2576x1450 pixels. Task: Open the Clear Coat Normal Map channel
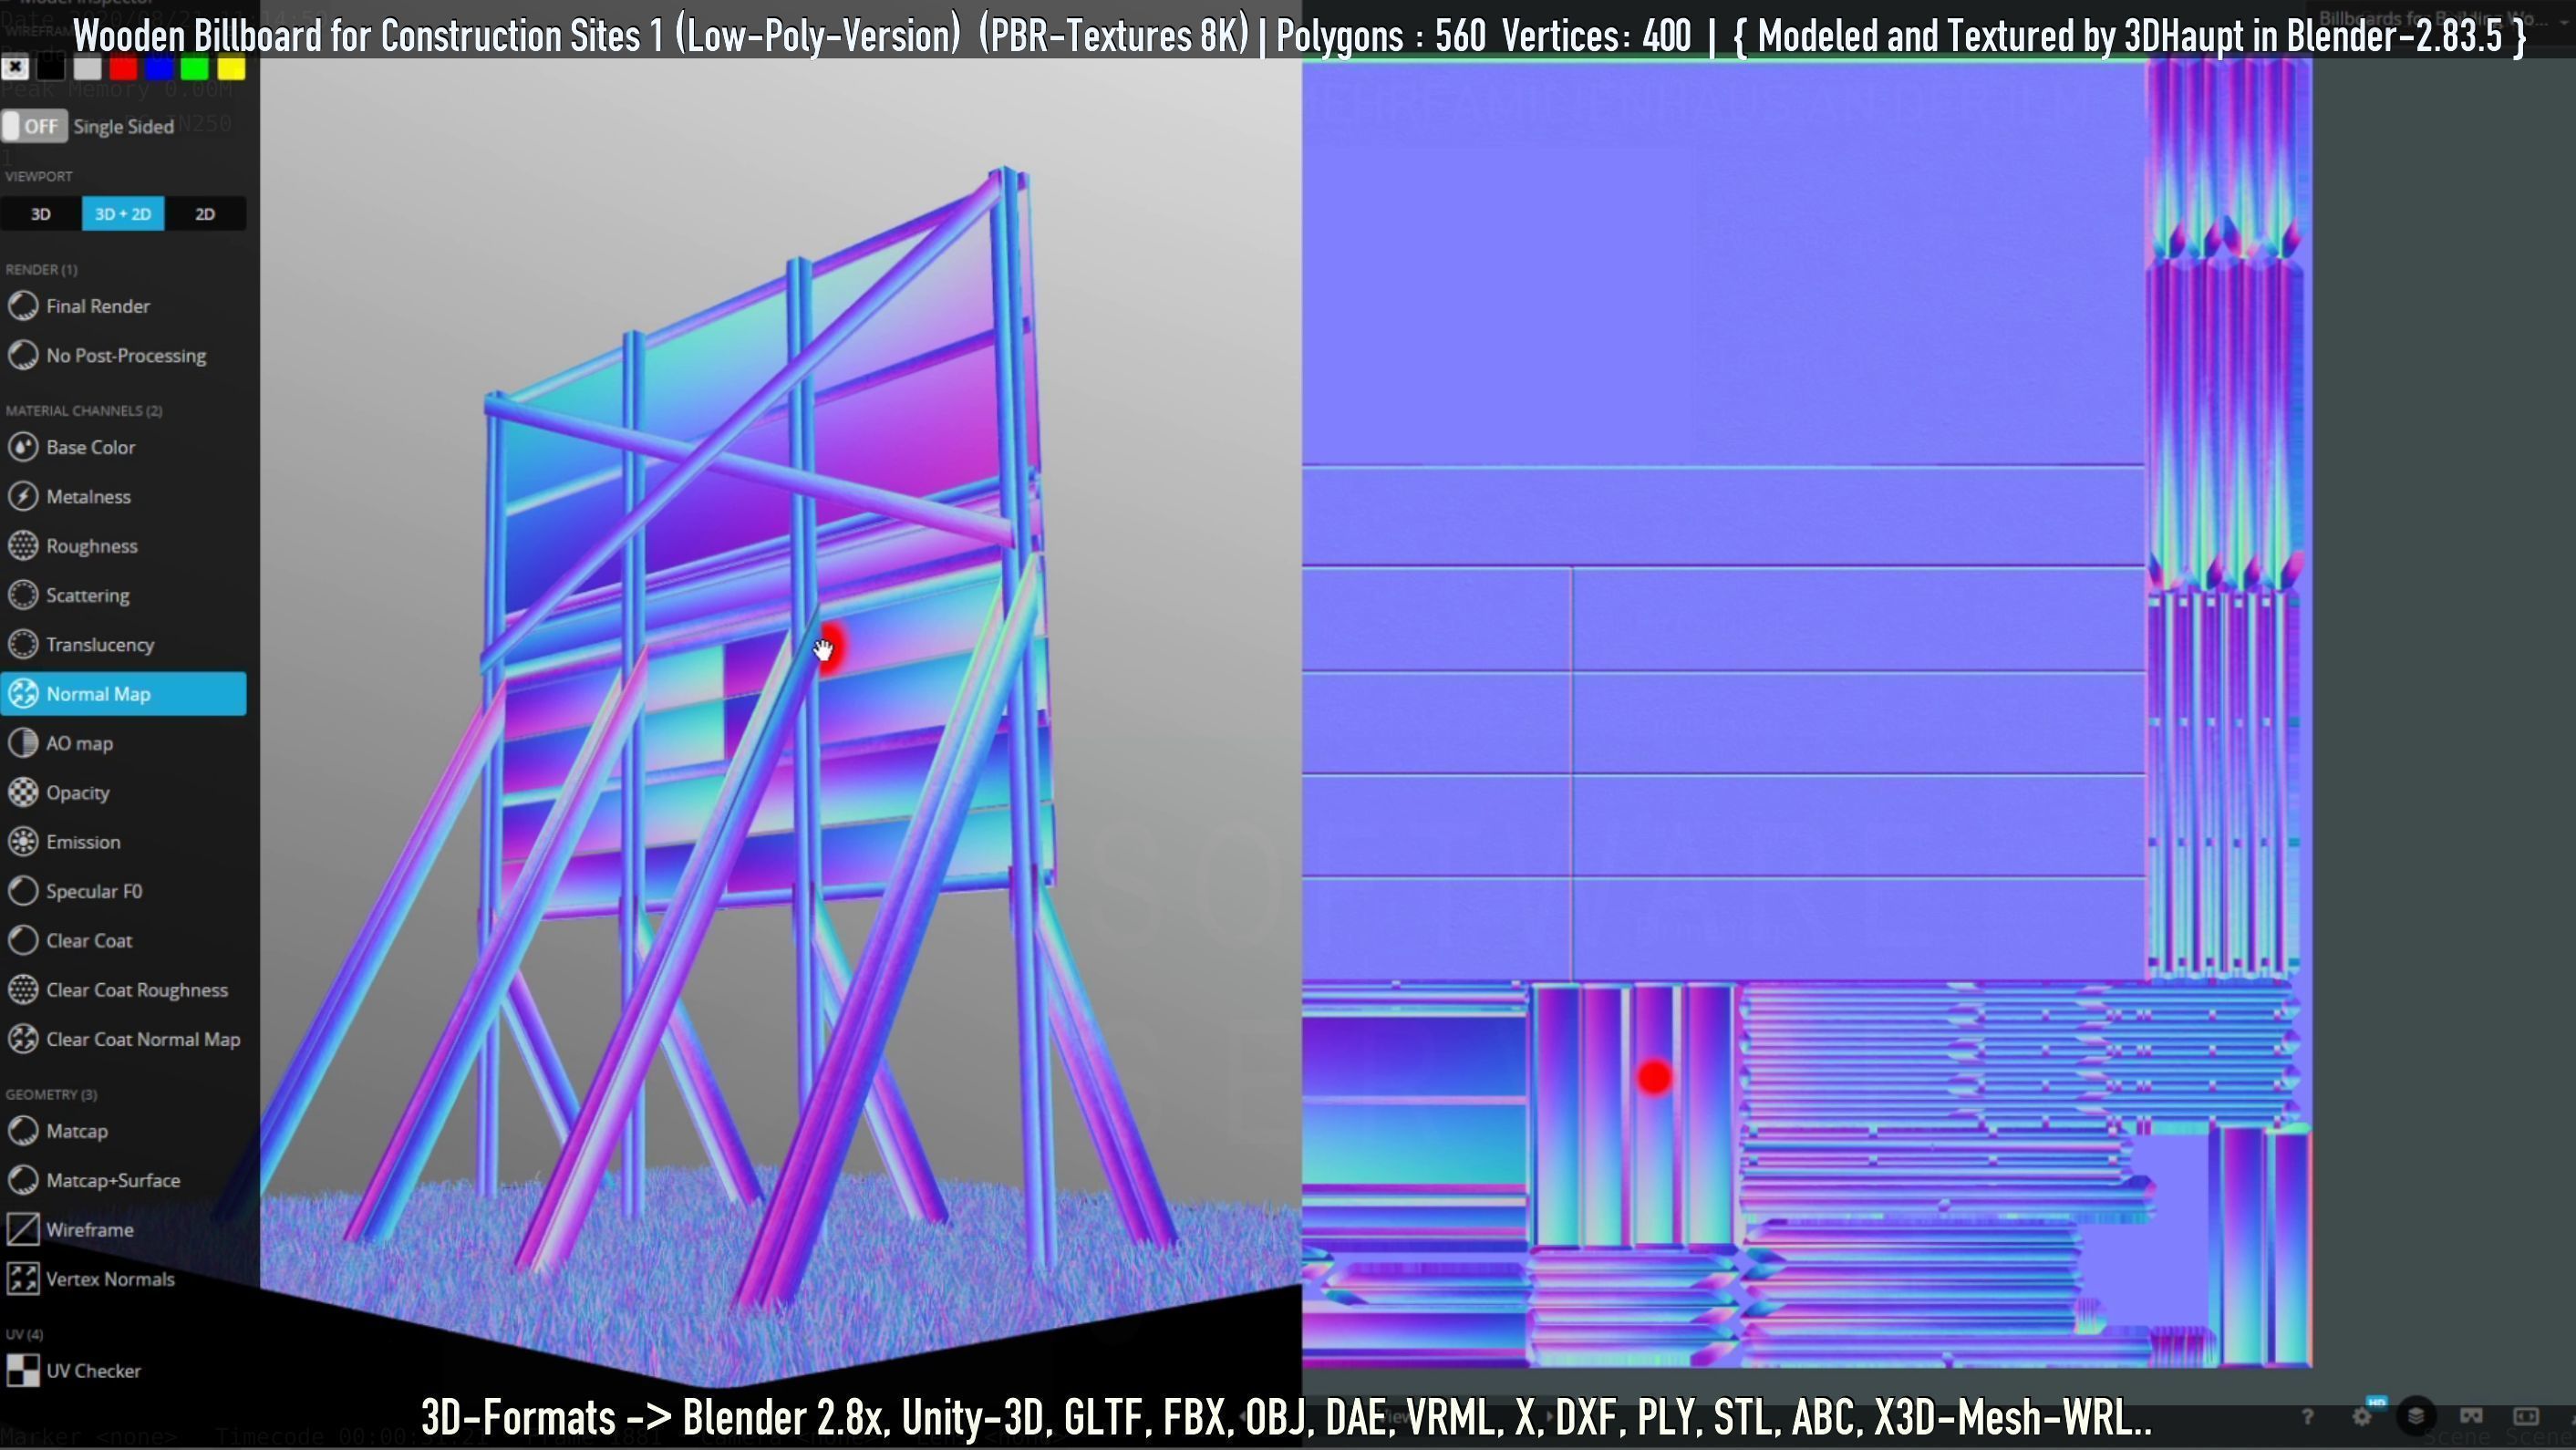click(123, 1039)
